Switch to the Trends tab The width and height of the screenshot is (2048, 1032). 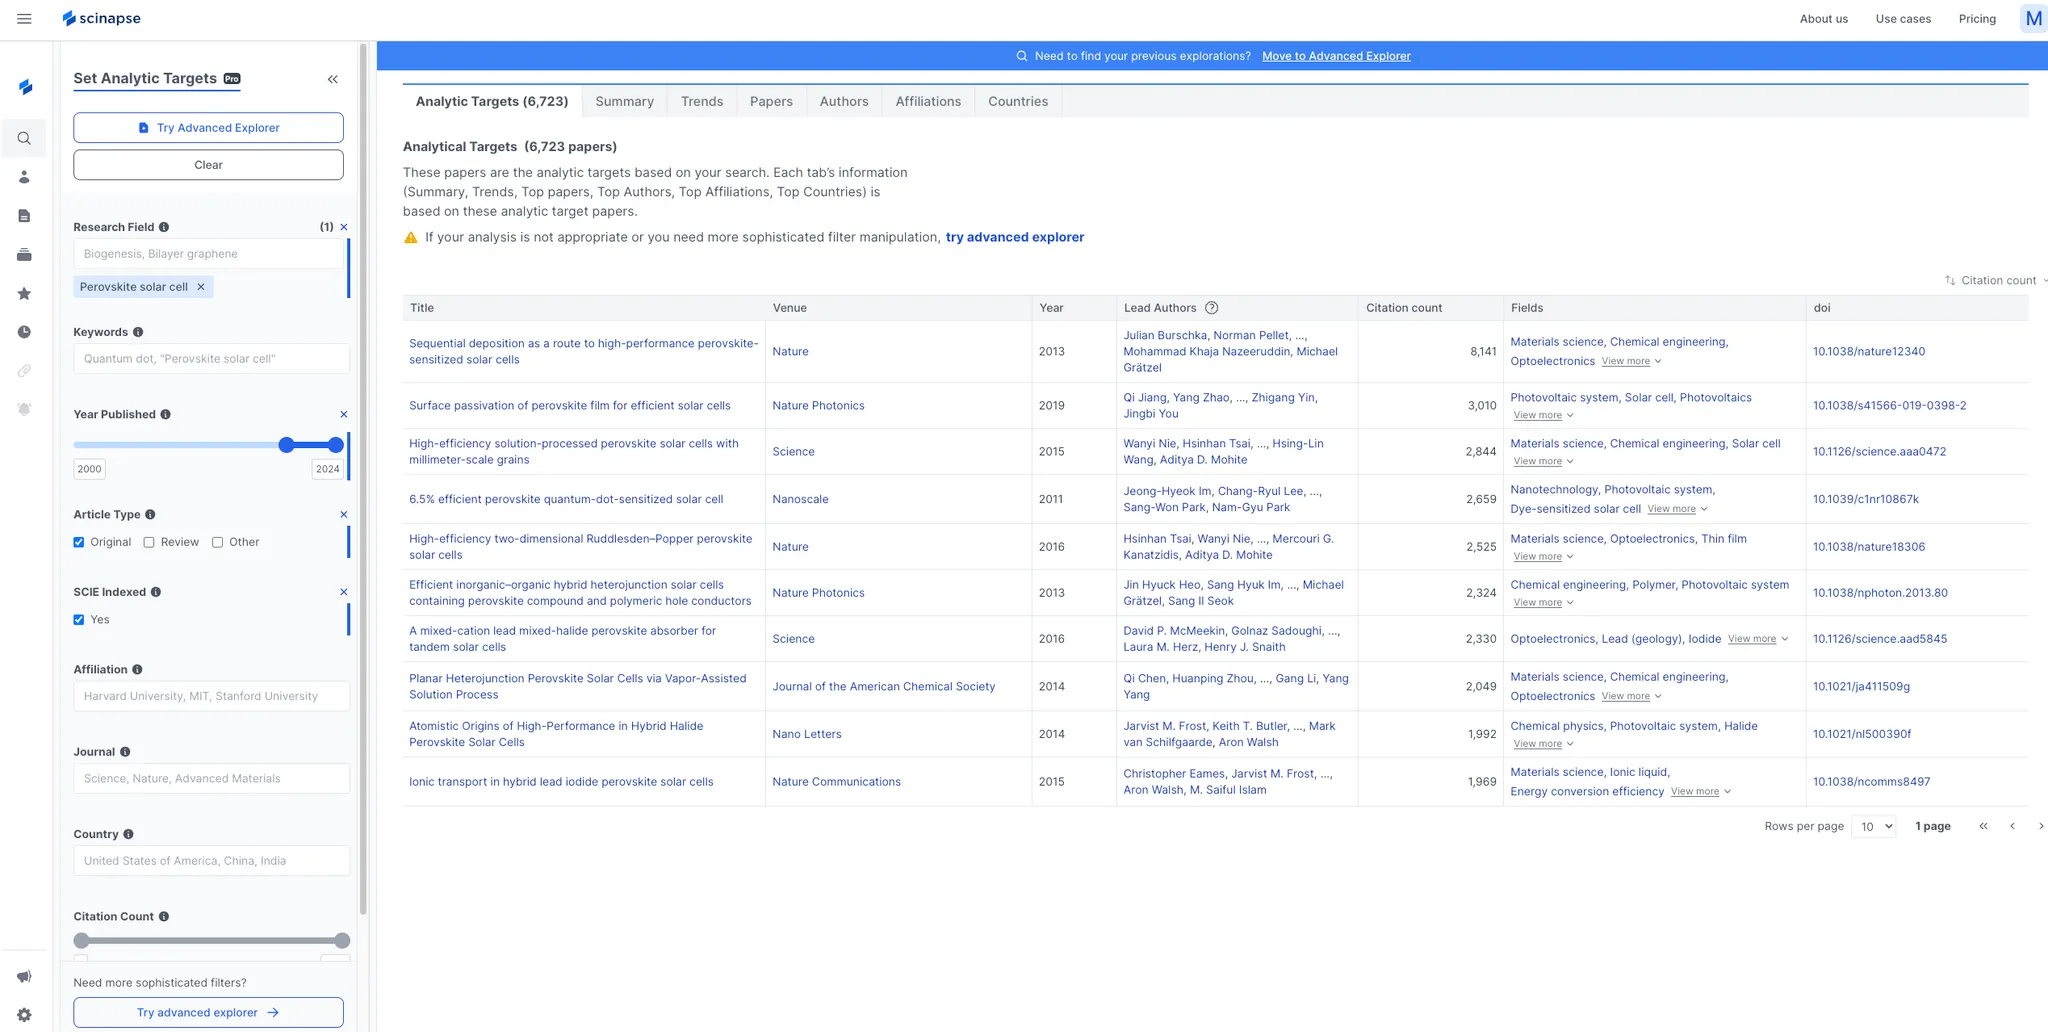tap(702, 101)
